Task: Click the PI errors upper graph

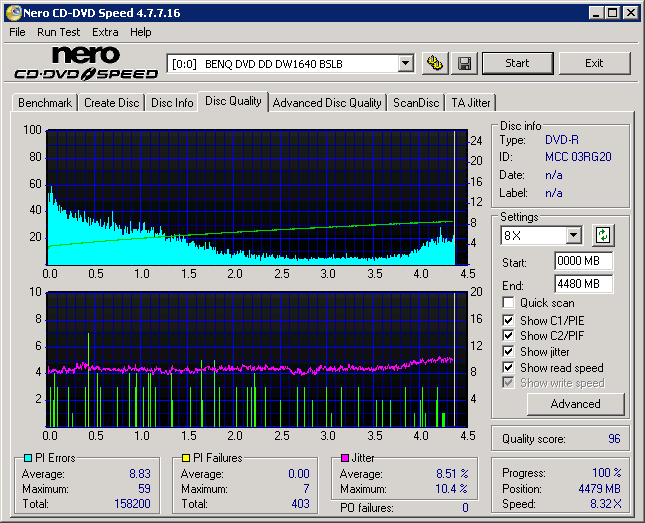Action: pos(257,198)
